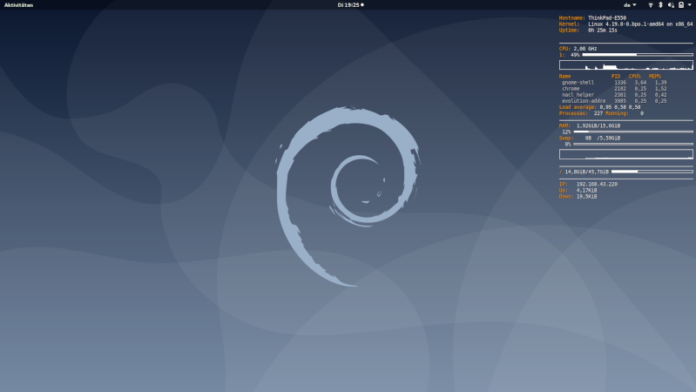Click the IP address 192.168.43.220
Image resolution: width=696 pixels, height=392 pixels.
[x=597, y=184]
